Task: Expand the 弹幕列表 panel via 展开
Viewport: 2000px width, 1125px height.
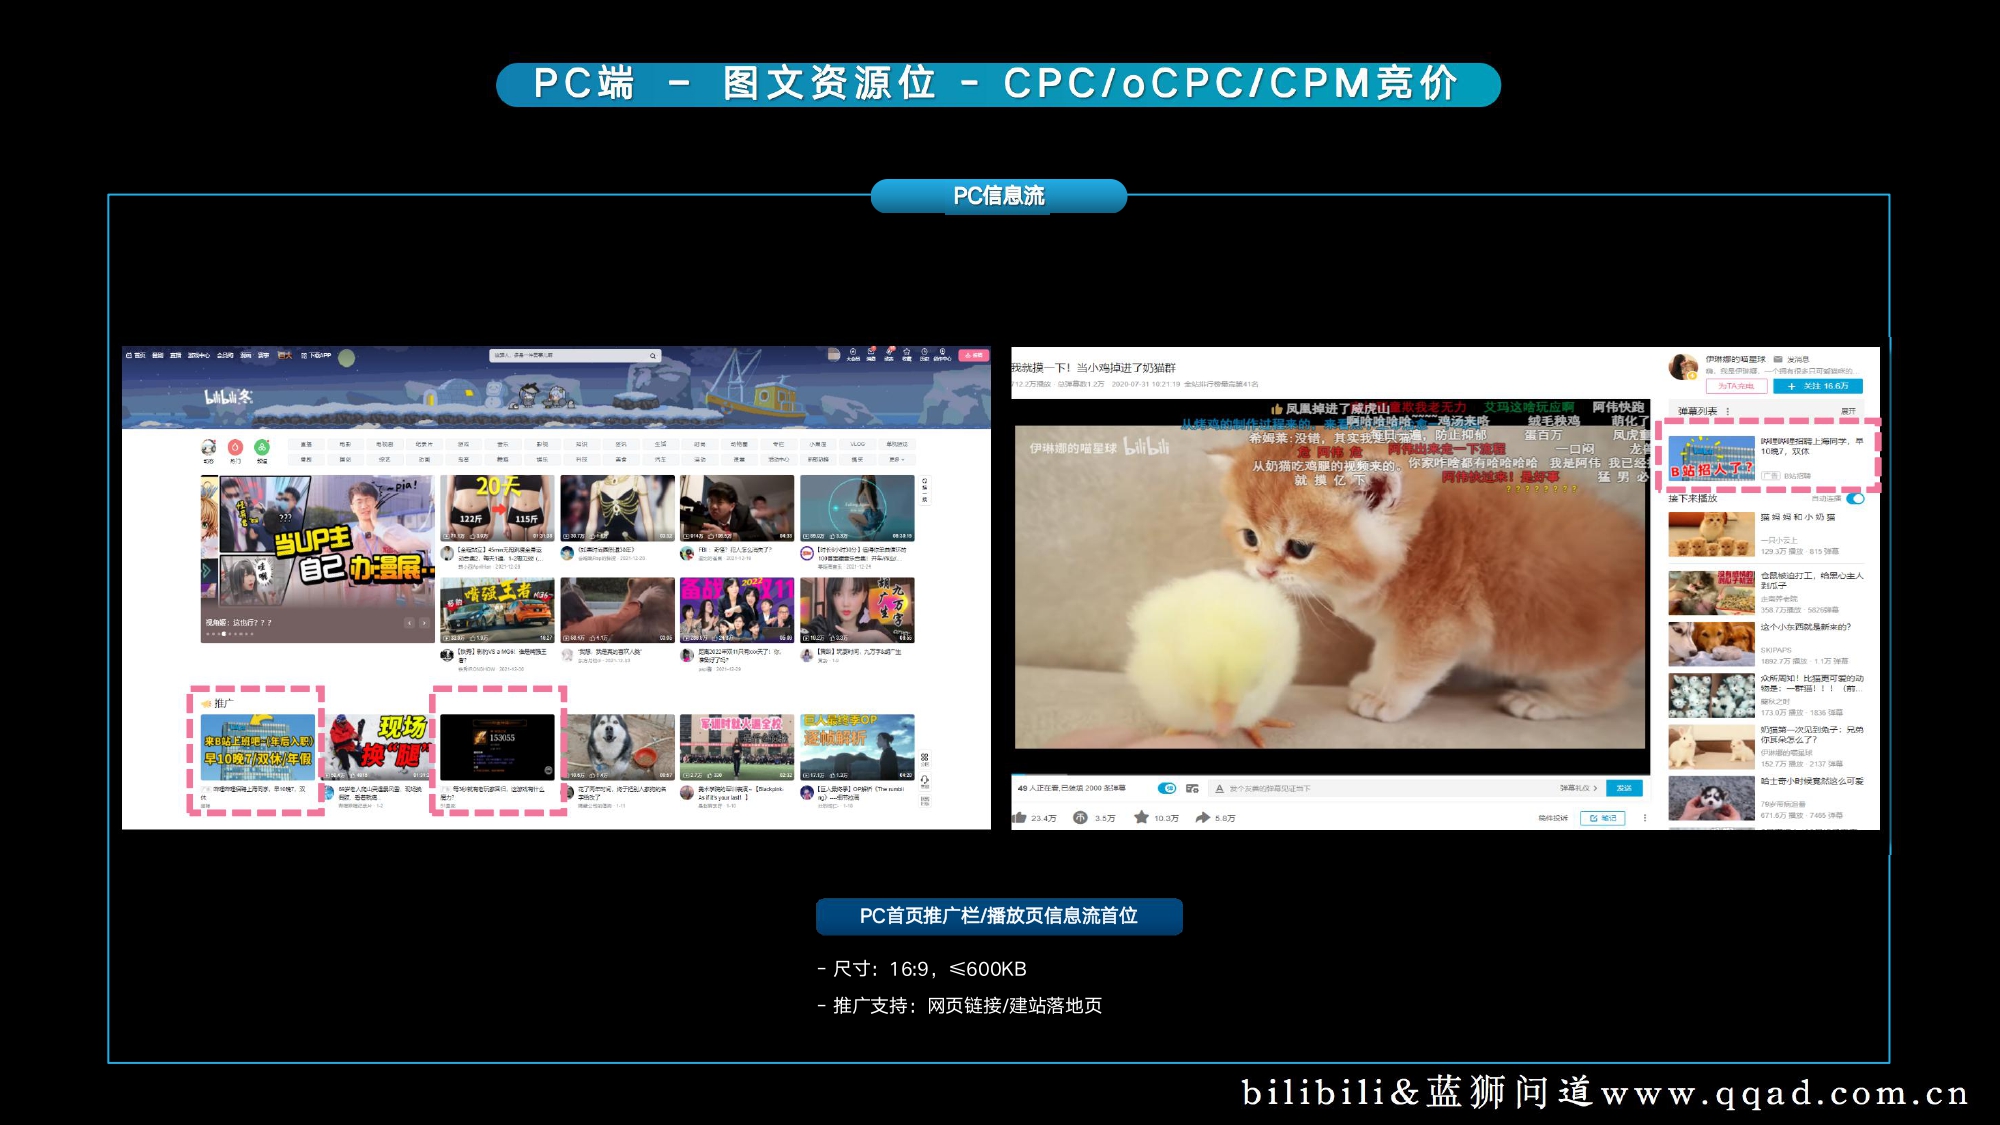Action: pyautogui.click(x=1848, y=411)
